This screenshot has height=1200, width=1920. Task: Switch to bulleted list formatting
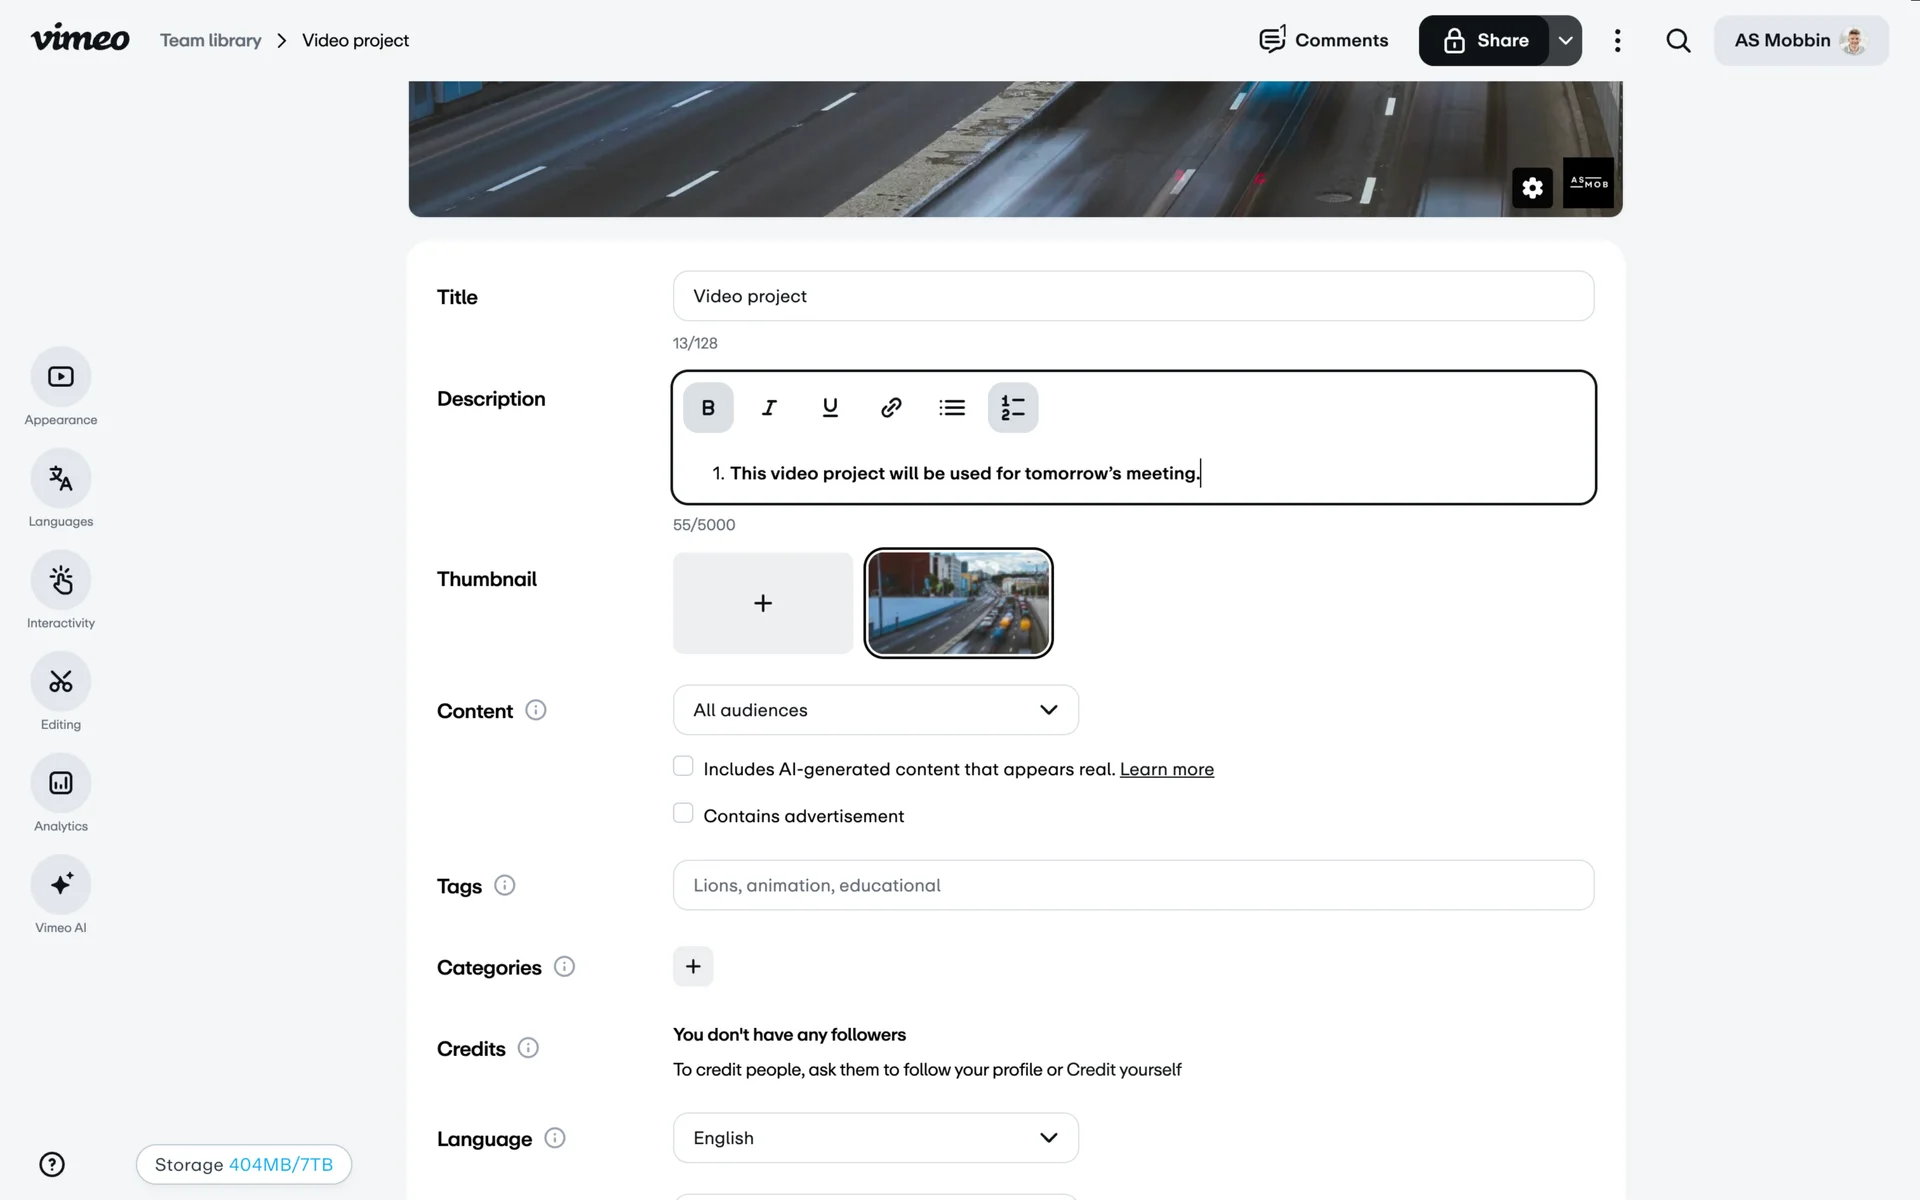952,408
